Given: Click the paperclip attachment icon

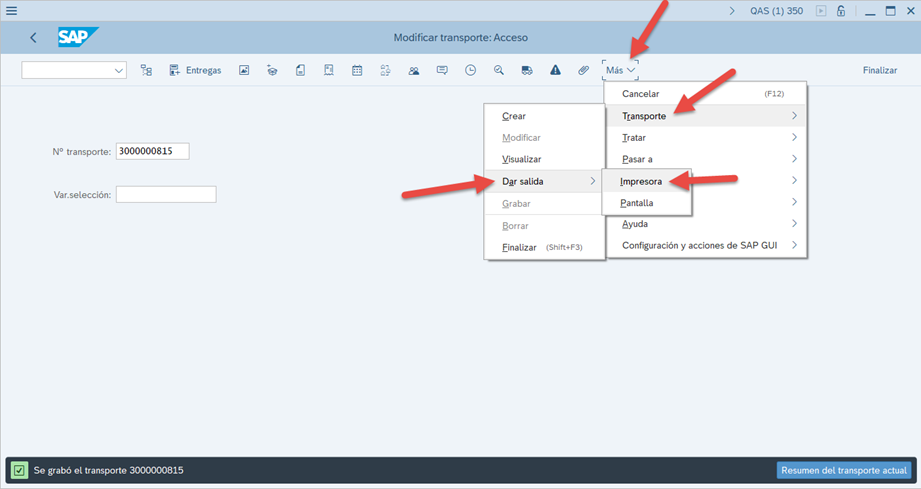Looking at the screenshot, I should [584, 70].
